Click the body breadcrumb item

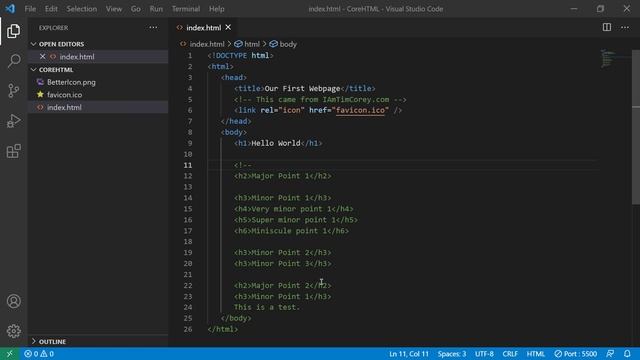click(283, 44)
